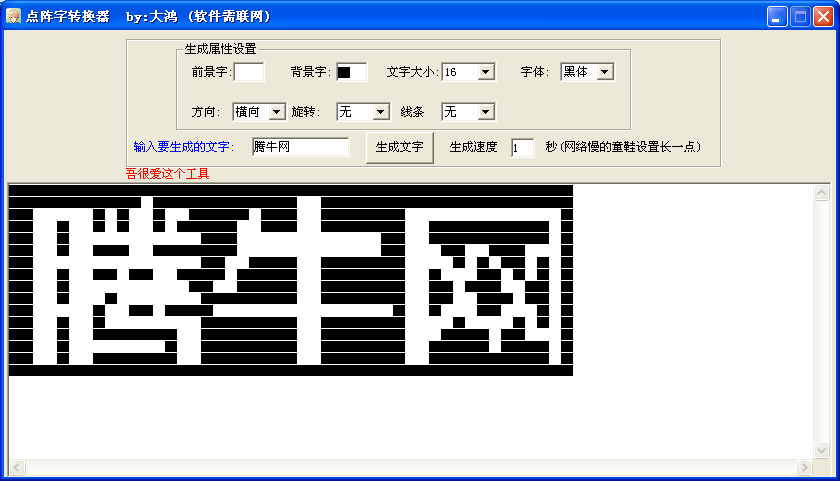Screen dimensions: 840x481
Task: Click the blue 输入要生成的文字 label
Action: (x=184, y=147)
